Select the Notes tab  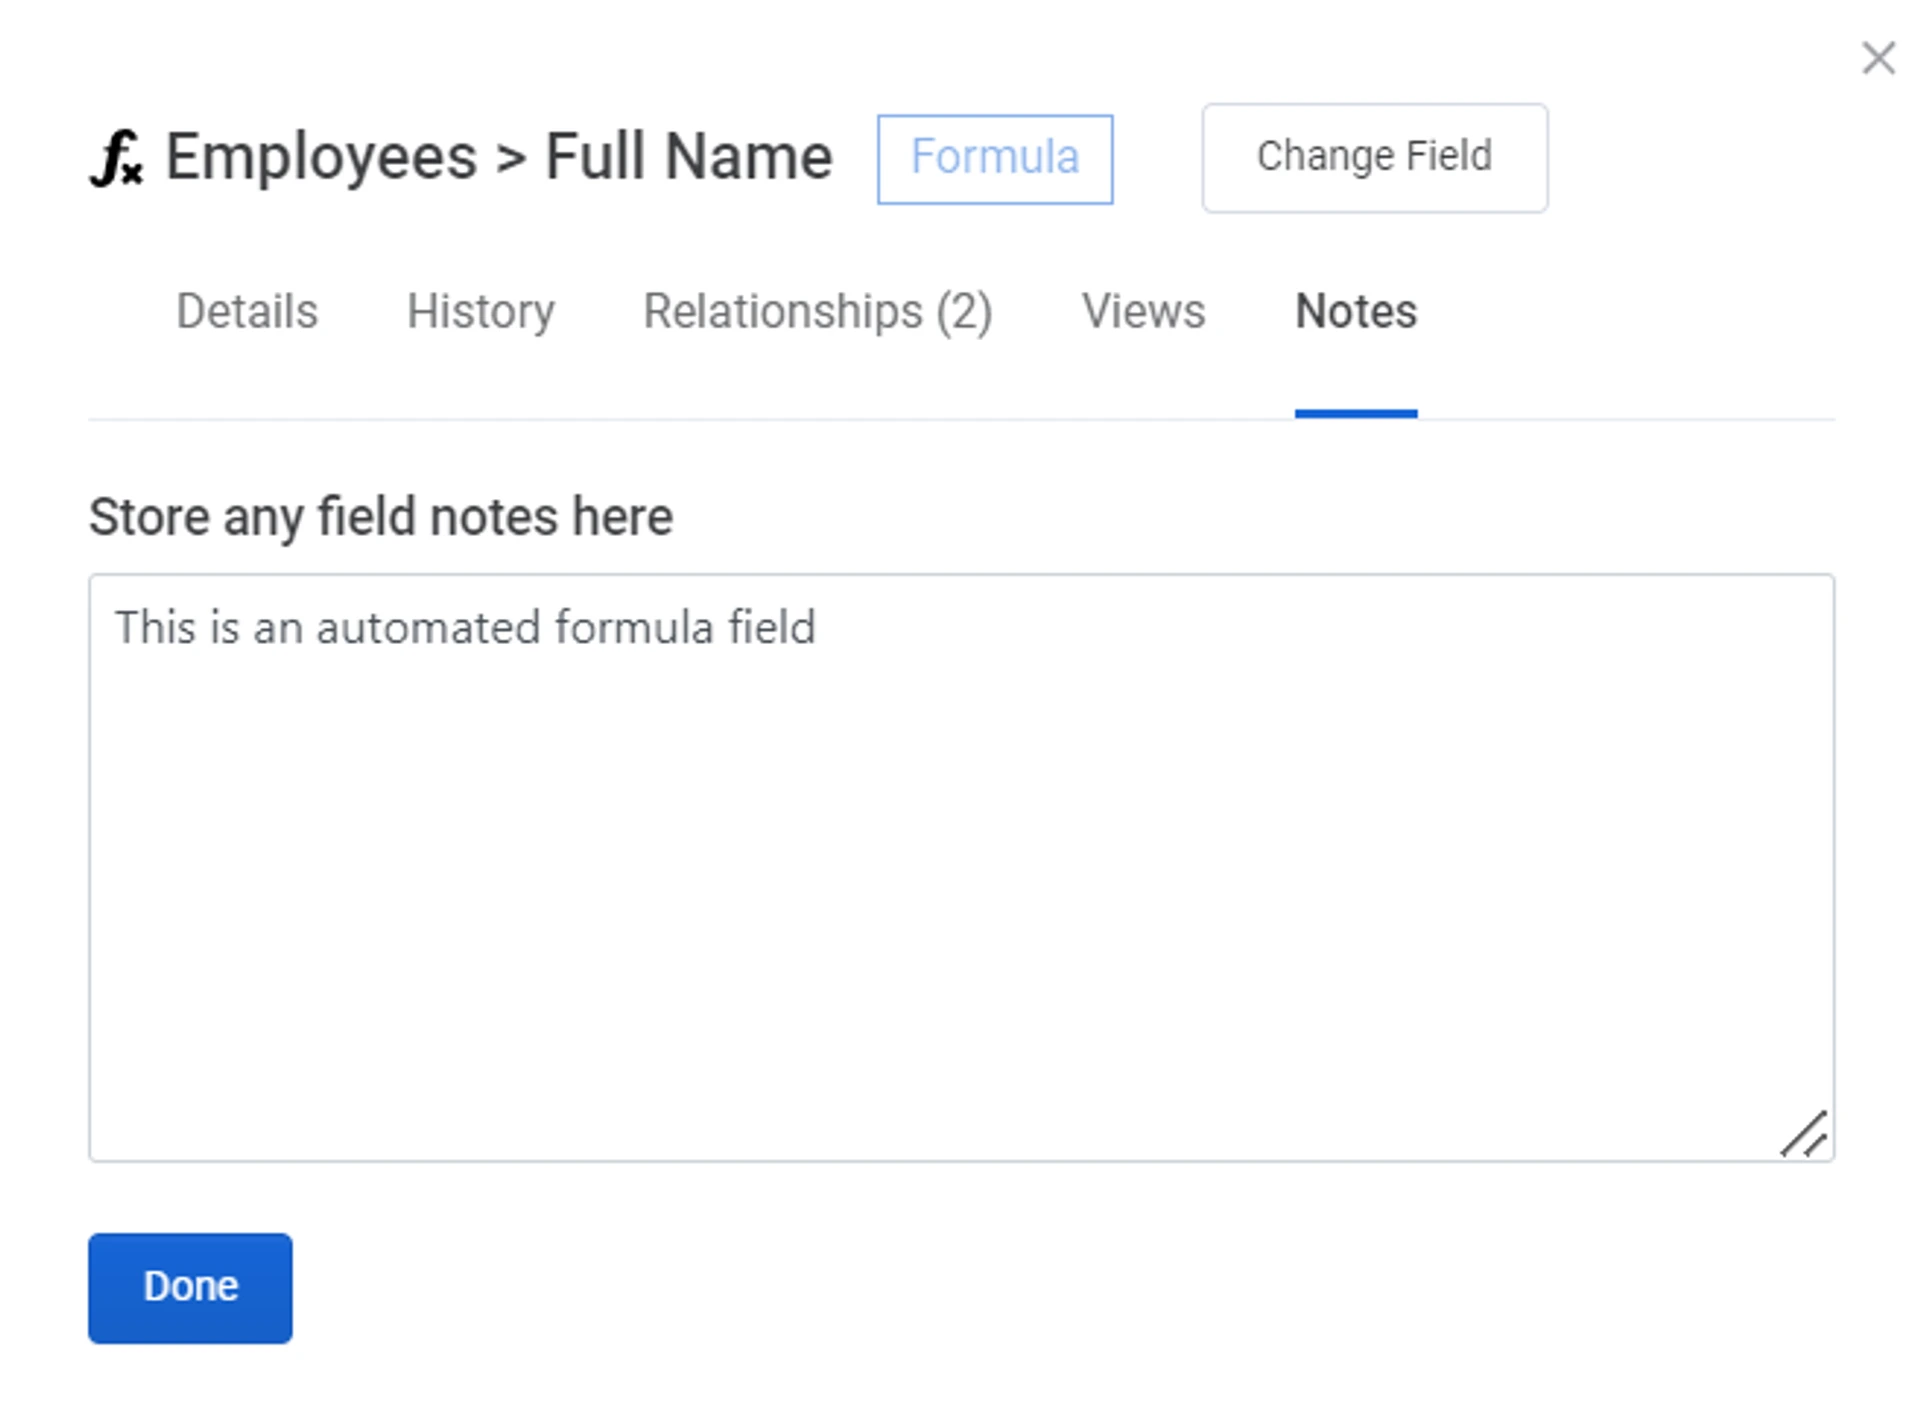(1355, 311)
